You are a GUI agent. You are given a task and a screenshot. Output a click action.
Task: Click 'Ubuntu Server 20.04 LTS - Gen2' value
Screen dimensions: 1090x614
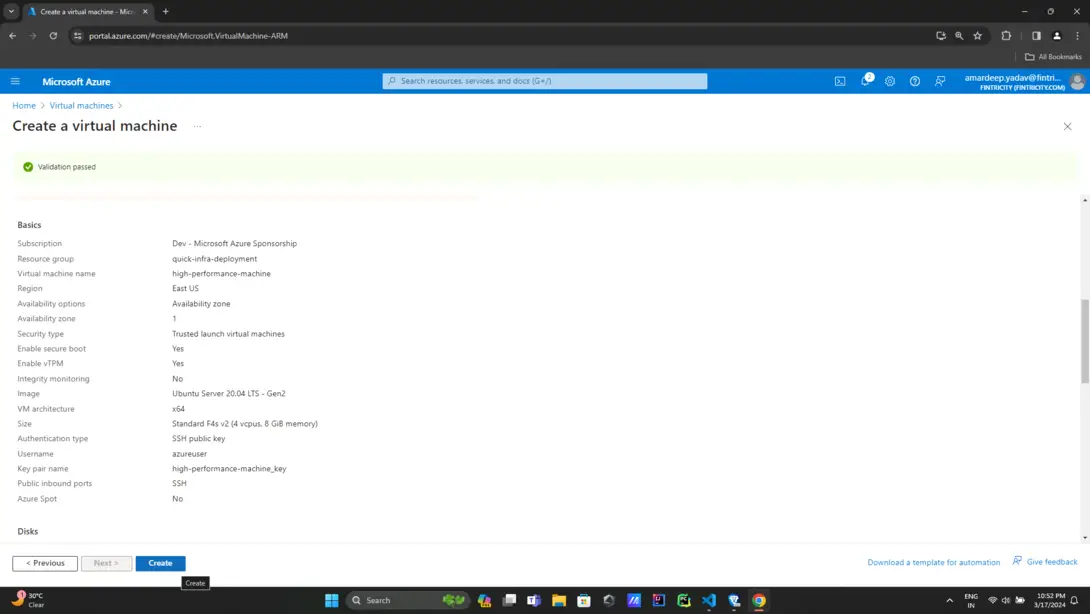[x=229, y=394]
